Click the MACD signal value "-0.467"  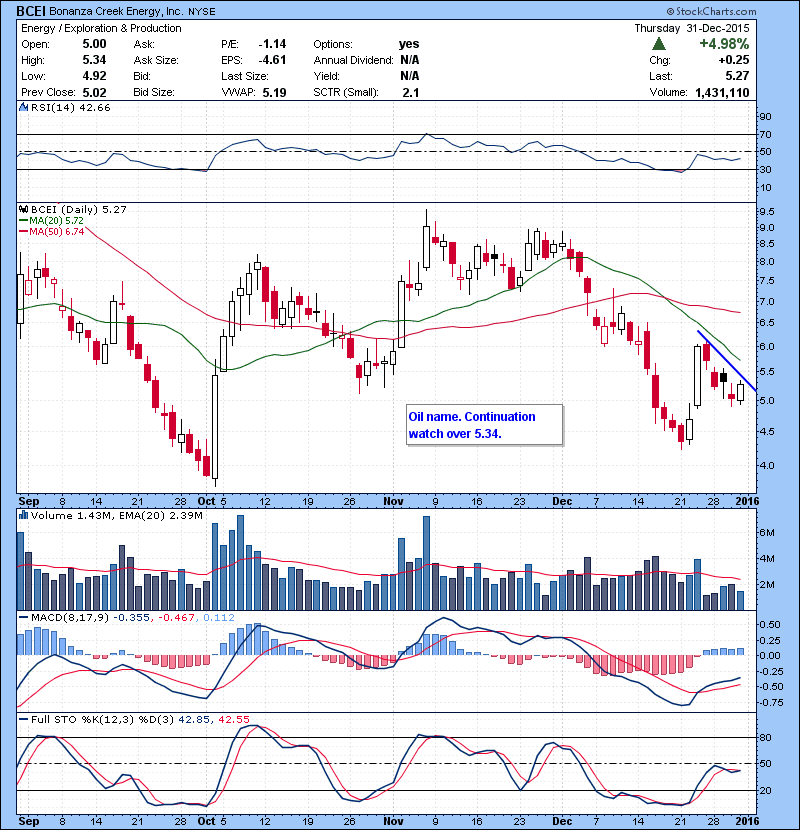[177, 617]
